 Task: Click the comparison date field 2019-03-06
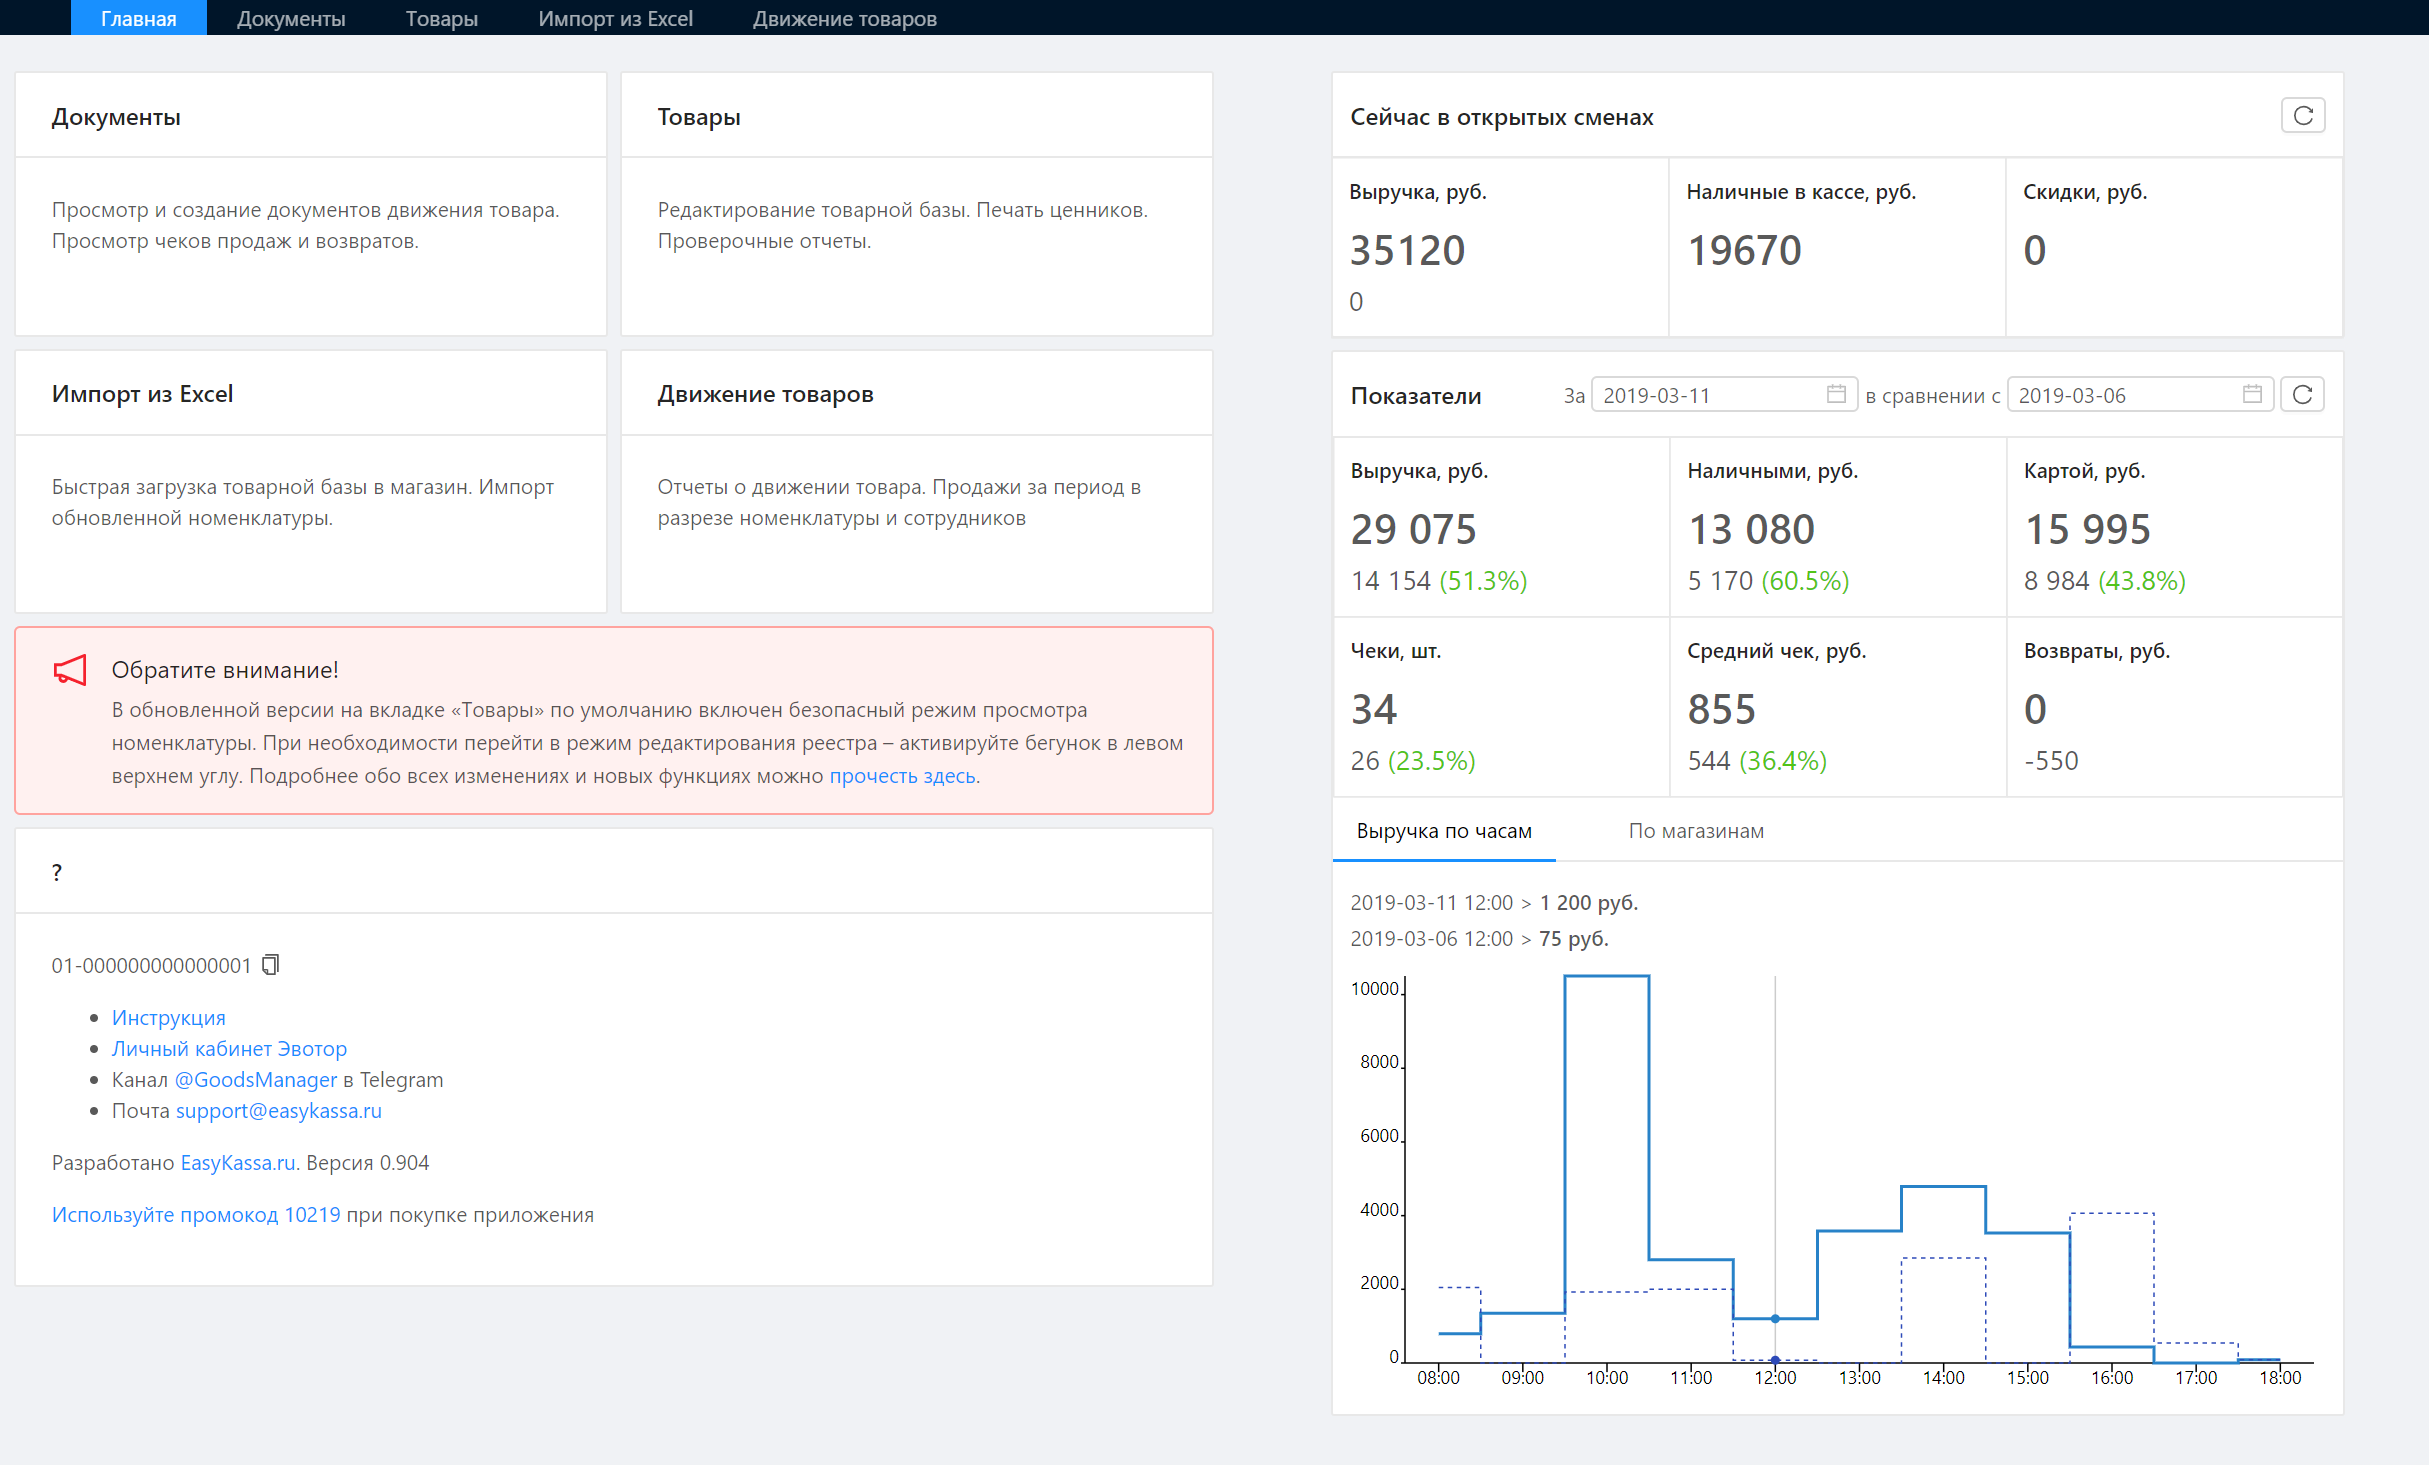coord(2140,395)
